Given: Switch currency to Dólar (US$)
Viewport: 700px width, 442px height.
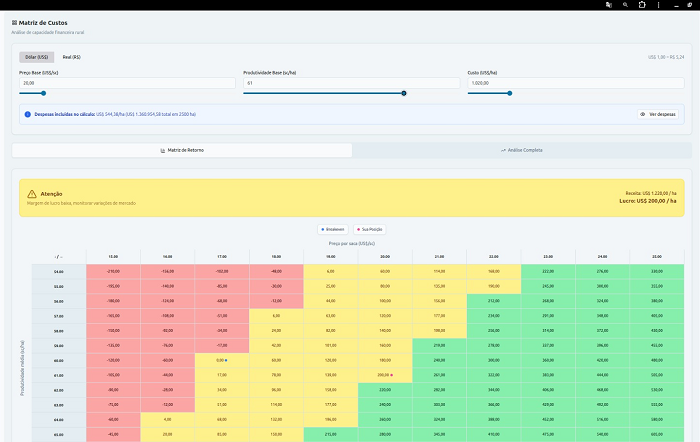Looking at the screenshot, I should (35, 57).
